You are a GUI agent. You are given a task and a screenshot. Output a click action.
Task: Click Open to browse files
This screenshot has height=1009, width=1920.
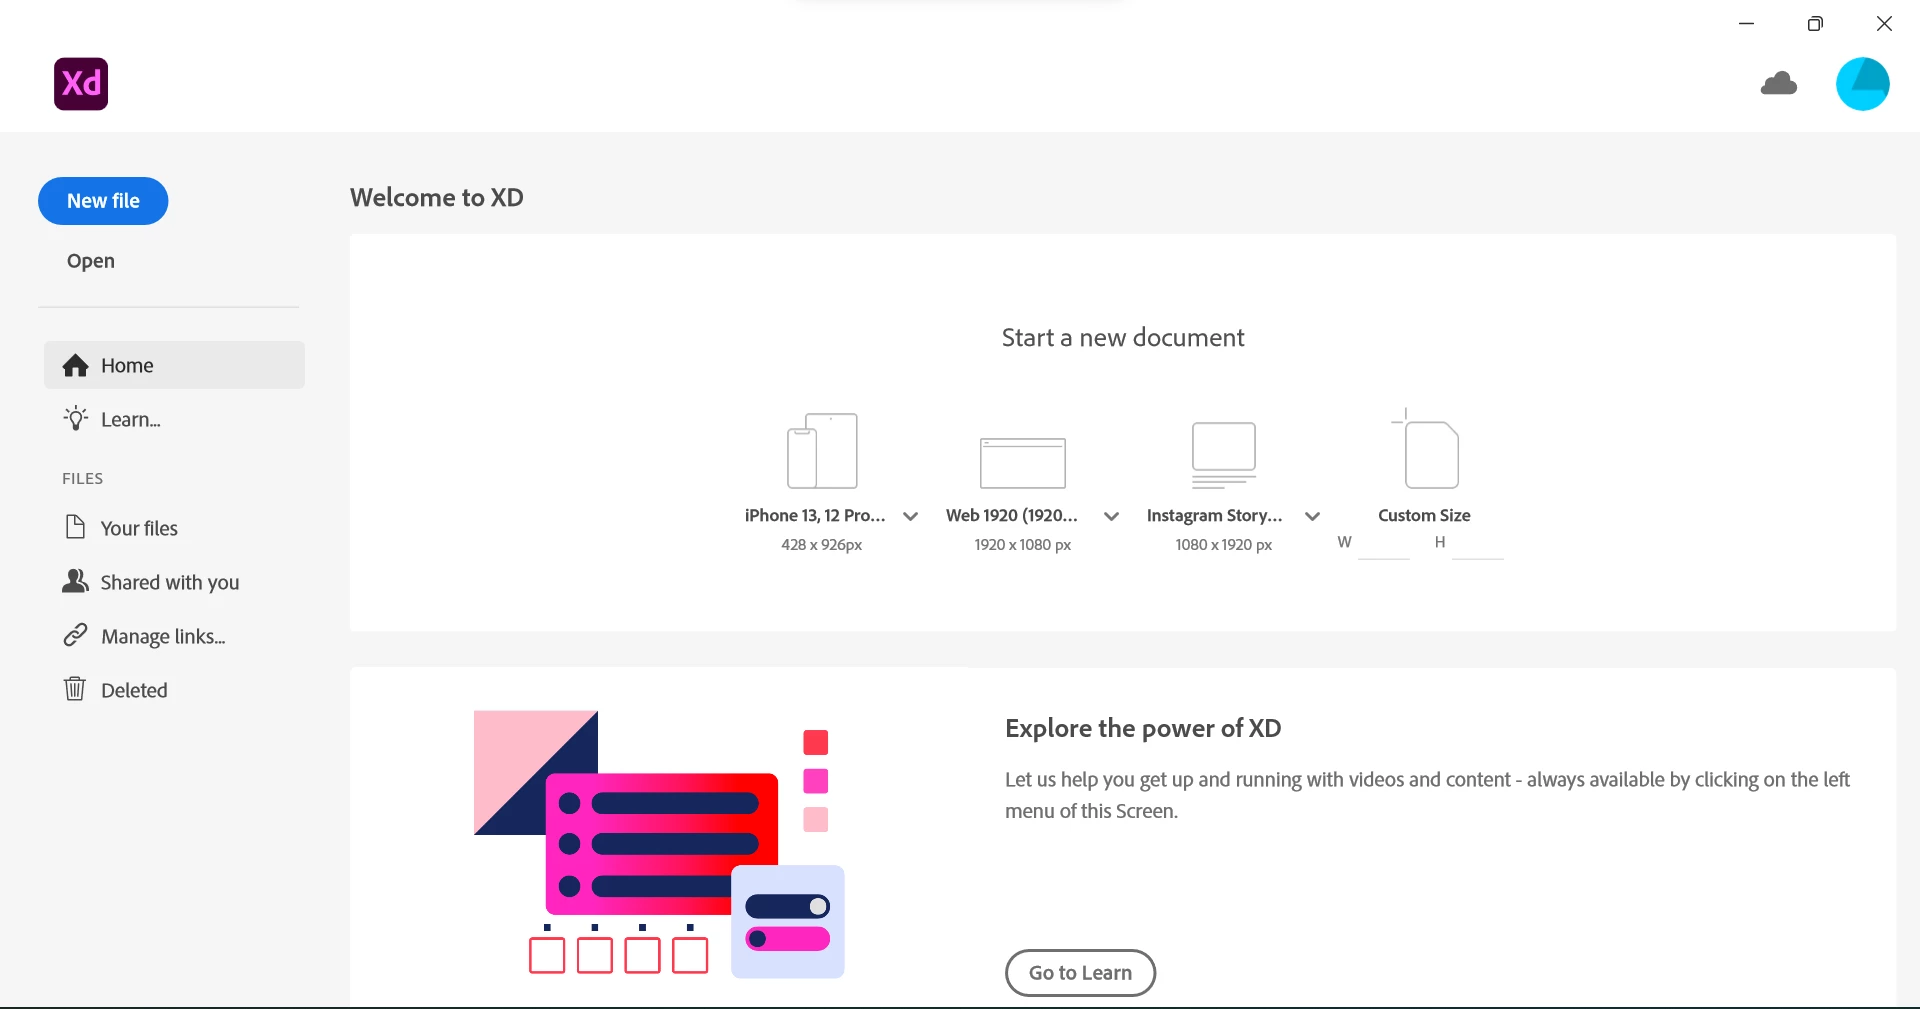pyautogui.click(x=91, y=261)
